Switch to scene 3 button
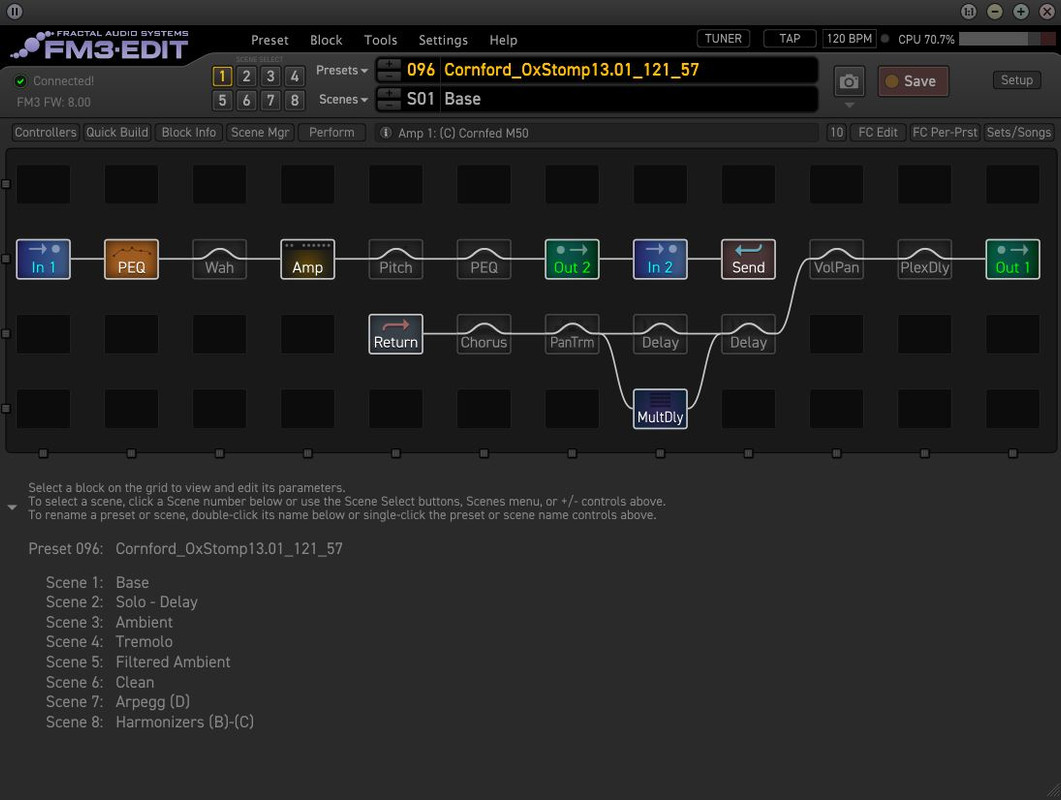The image size is (1061, 800). tap(271, 76)
